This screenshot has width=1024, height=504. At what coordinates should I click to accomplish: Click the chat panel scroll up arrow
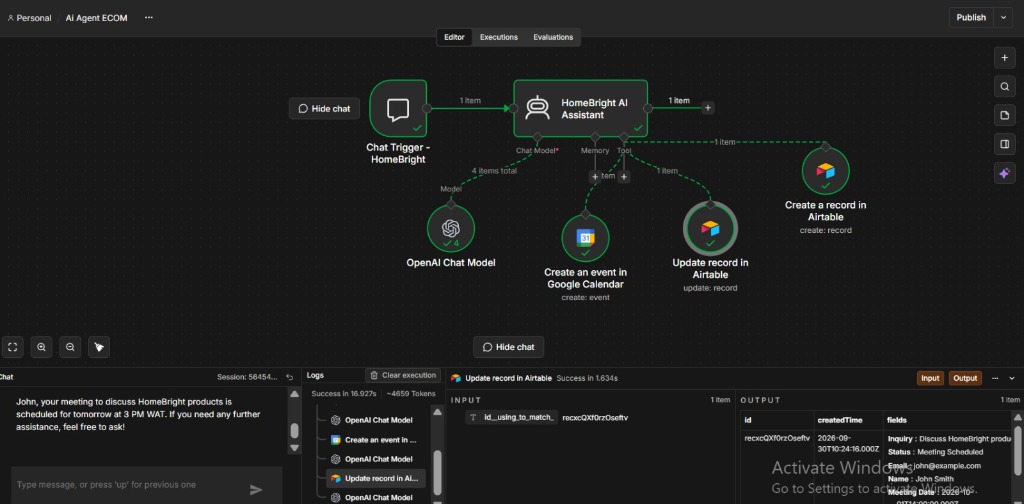[295, 394]
